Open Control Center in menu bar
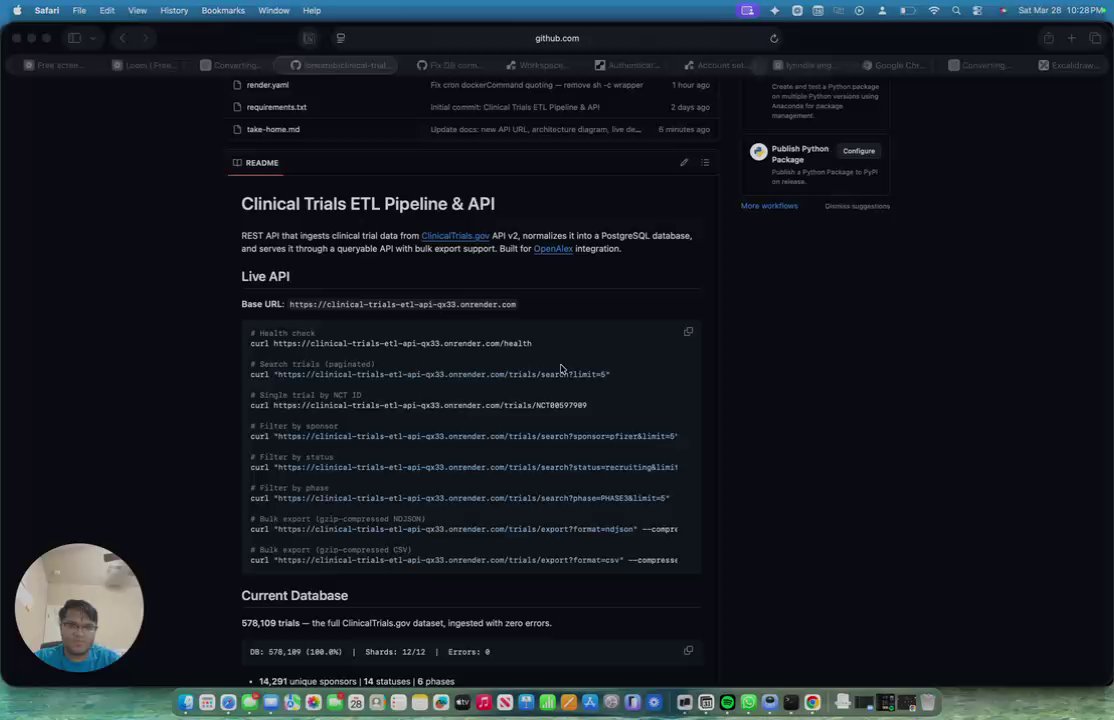The width and height of the screenshot is (1114, 720). pyautogui.click(x=978, y=11)
